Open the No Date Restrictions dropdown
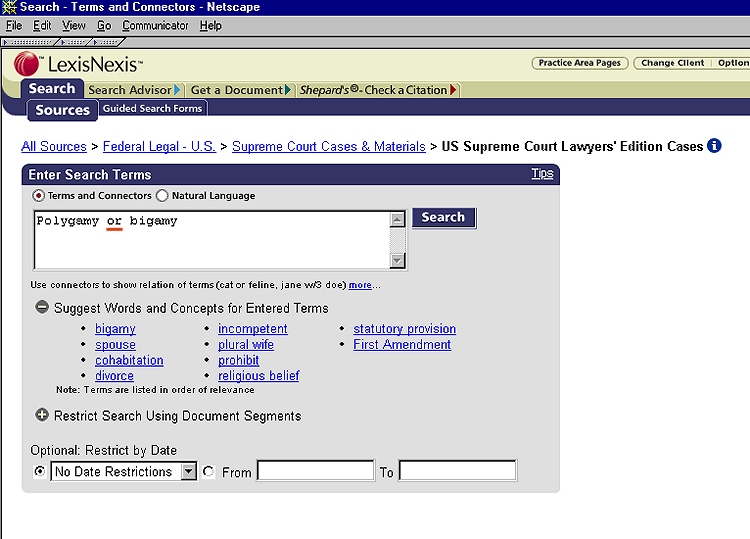Screen dimensions: 750x539 [x=189, y=472]
